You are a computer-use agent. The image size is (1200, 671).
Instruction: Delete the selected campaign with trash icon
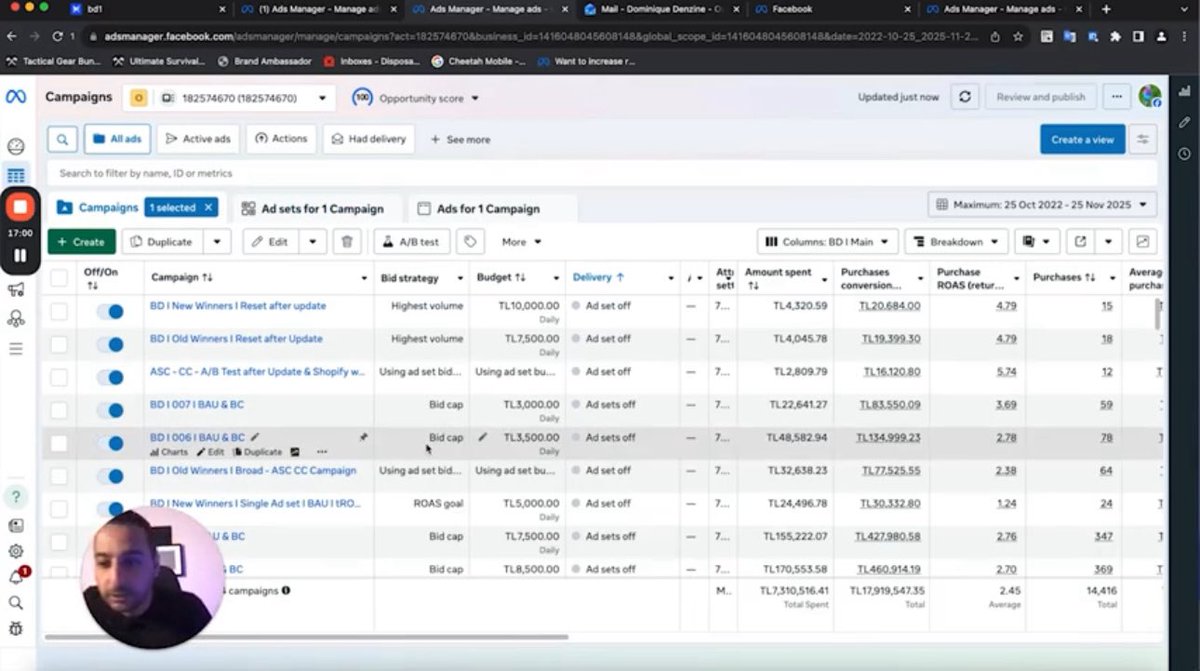[x=346, y=241]
